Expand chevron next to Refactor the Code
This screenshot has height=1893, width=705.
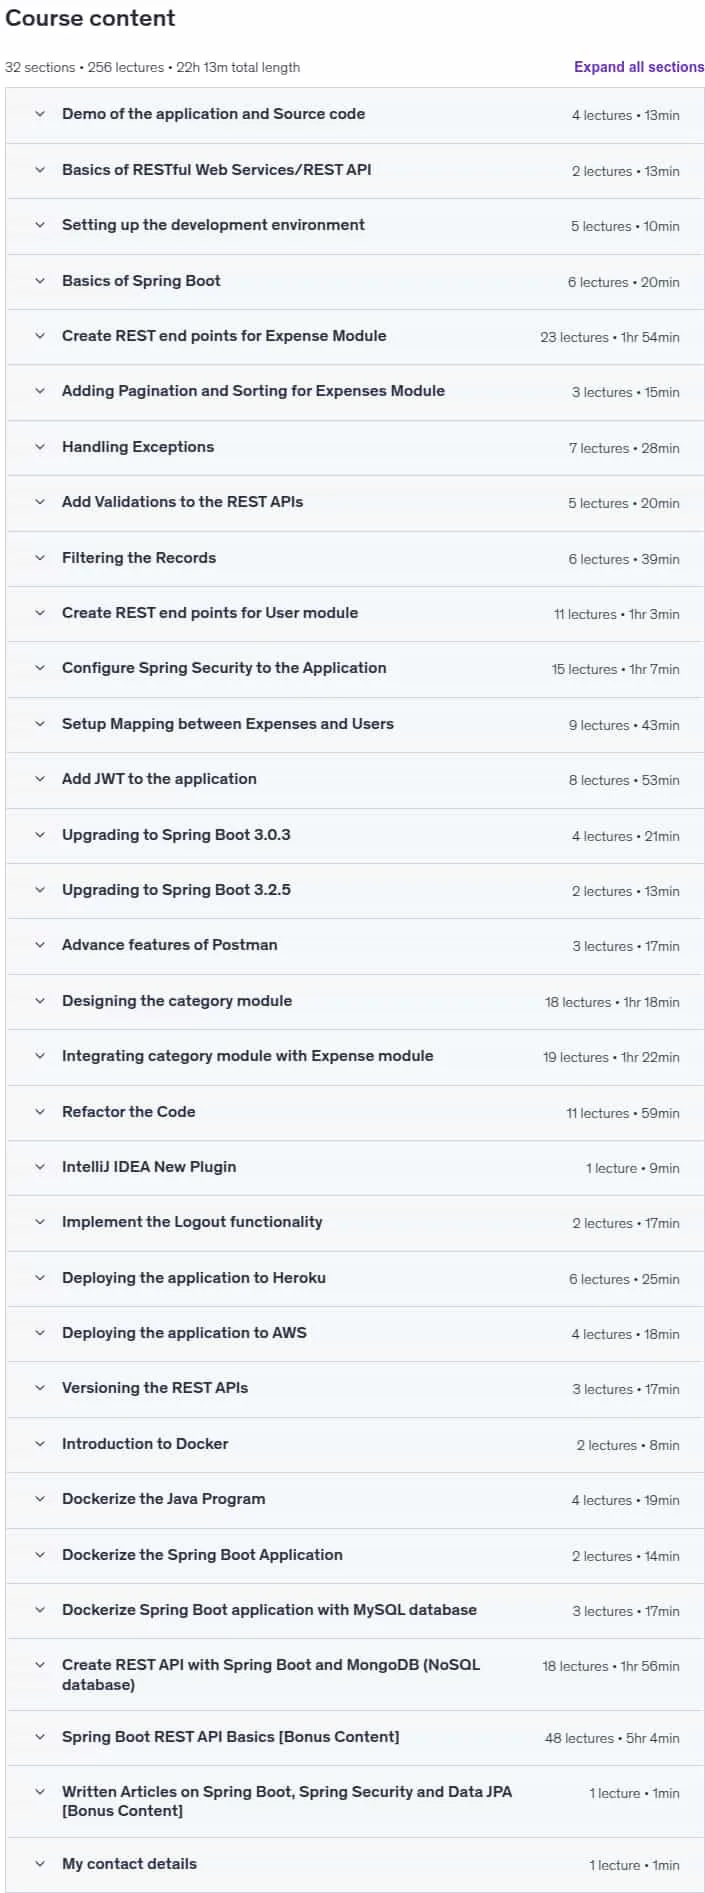coord(40,1112)
